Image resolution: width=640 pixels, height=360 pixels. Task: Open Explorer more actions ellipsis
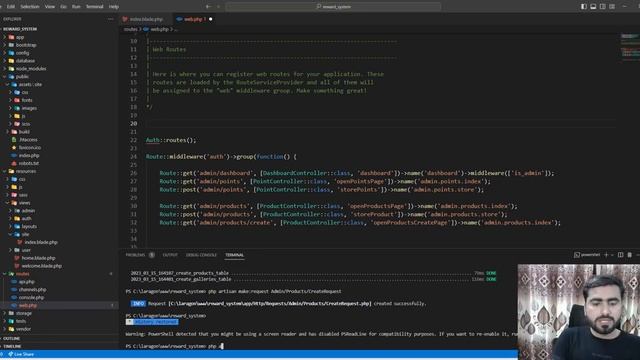click(x=111, y=19)
